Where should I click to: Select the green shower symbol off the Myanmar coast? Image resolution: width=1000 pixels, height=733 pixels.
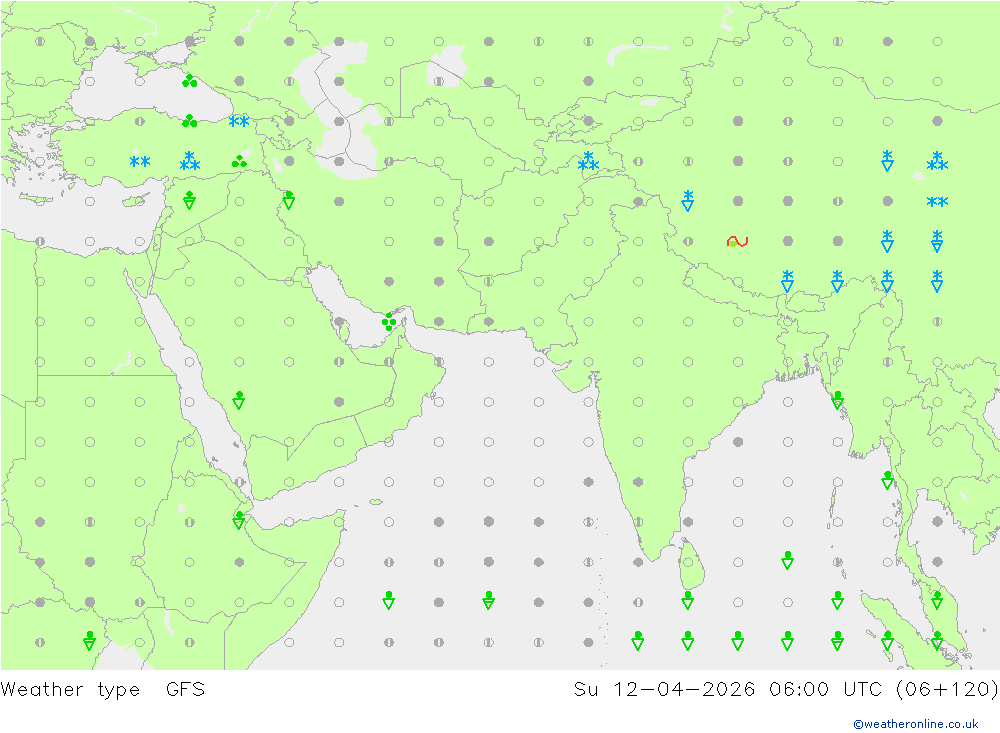click(887, 480)
